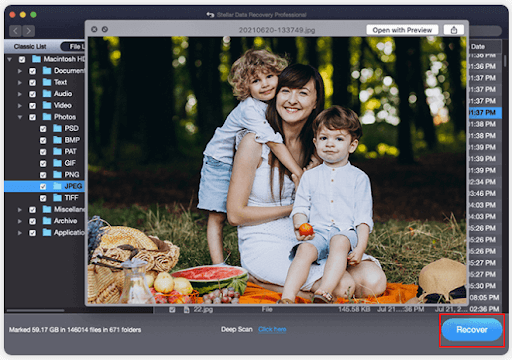Click the Application folder icon
512x360 pixels.
(x=47, y=232)
